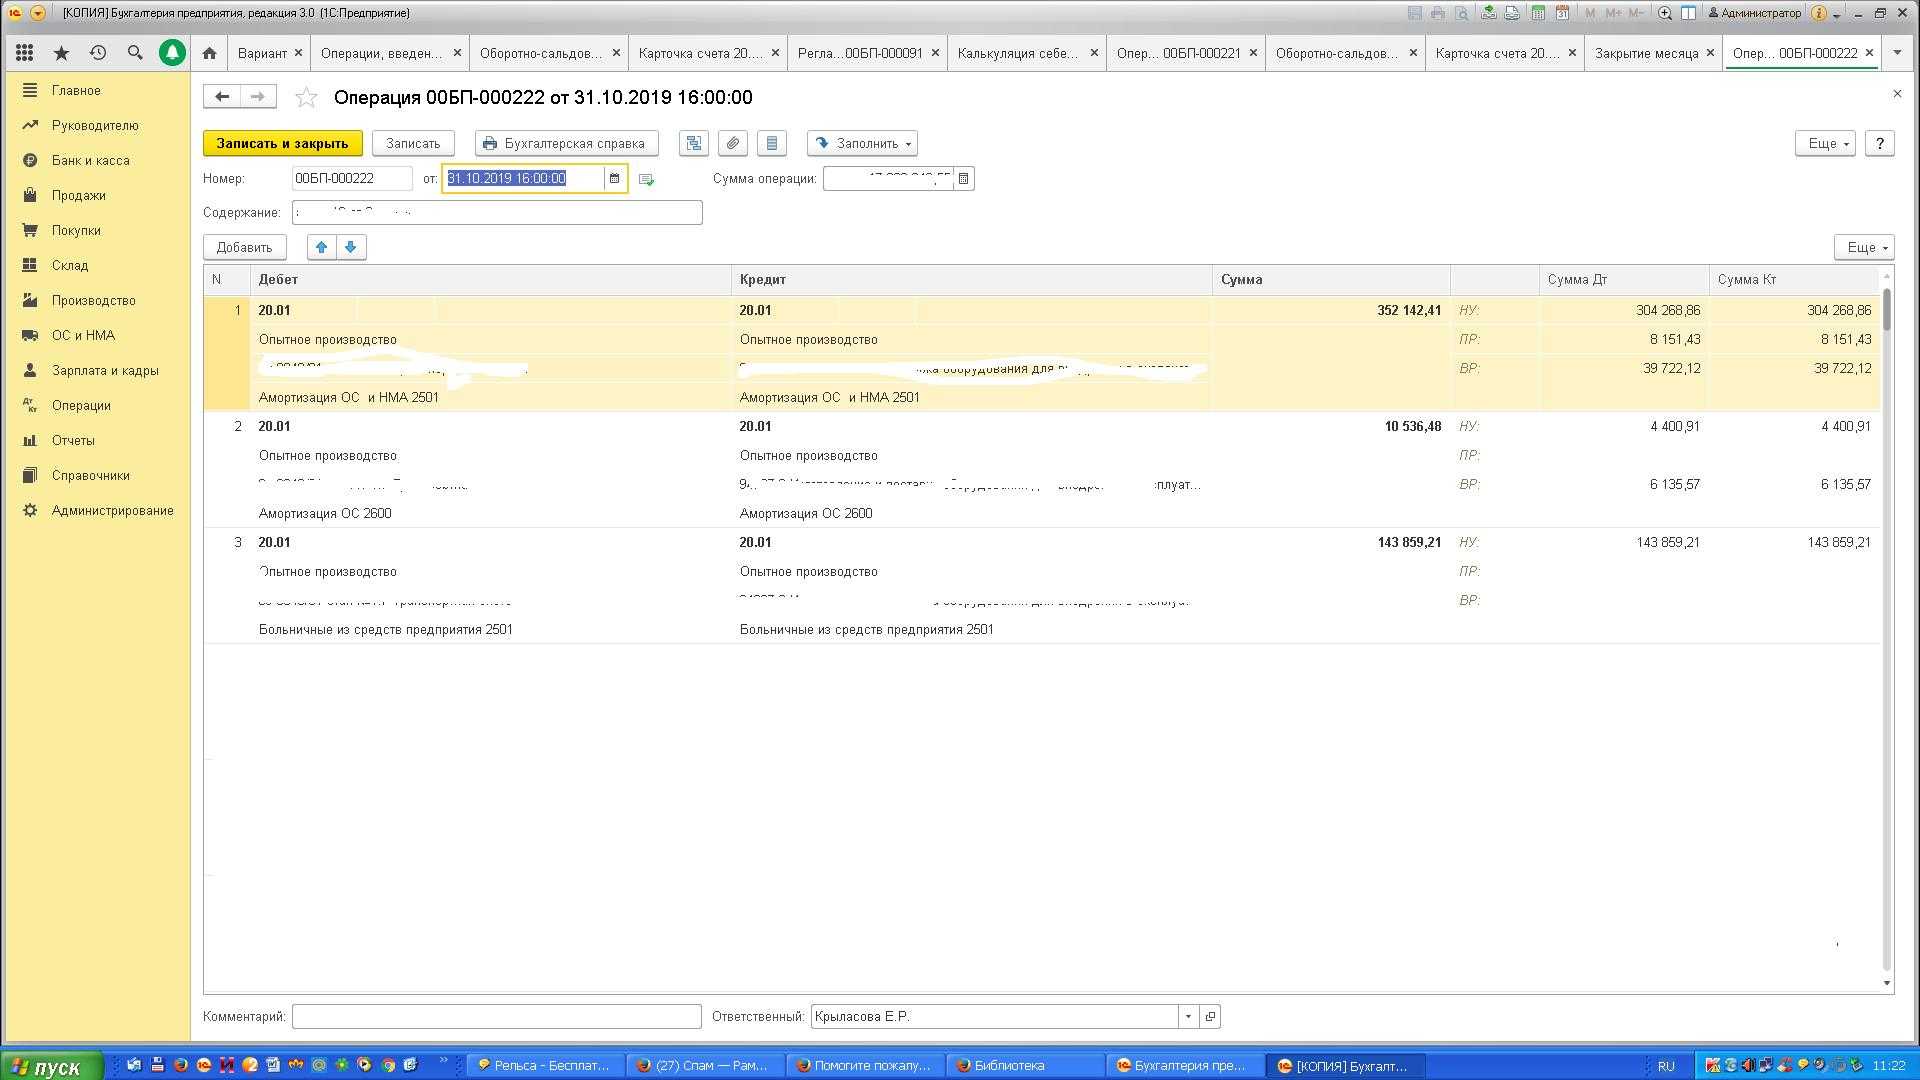Screen dimensions: 1920x1080
Task: Click the RU language indicator
Action: click(1666, 1066)
